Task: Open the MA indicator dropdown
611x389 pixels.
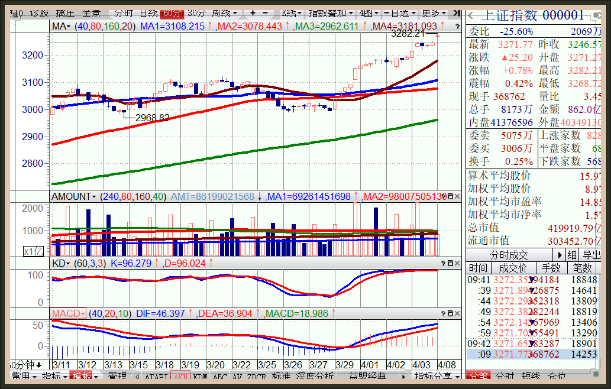Action: pos(61,27)
